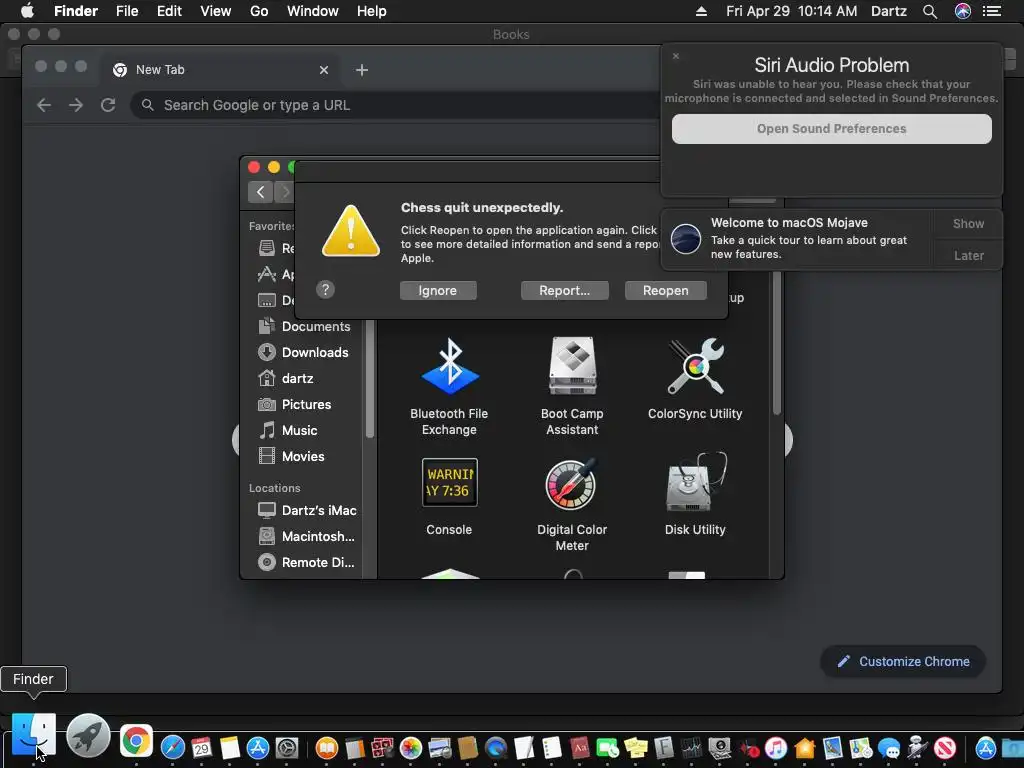
Task: Open a new Chrome tab with plus
Action: point(362,70)
